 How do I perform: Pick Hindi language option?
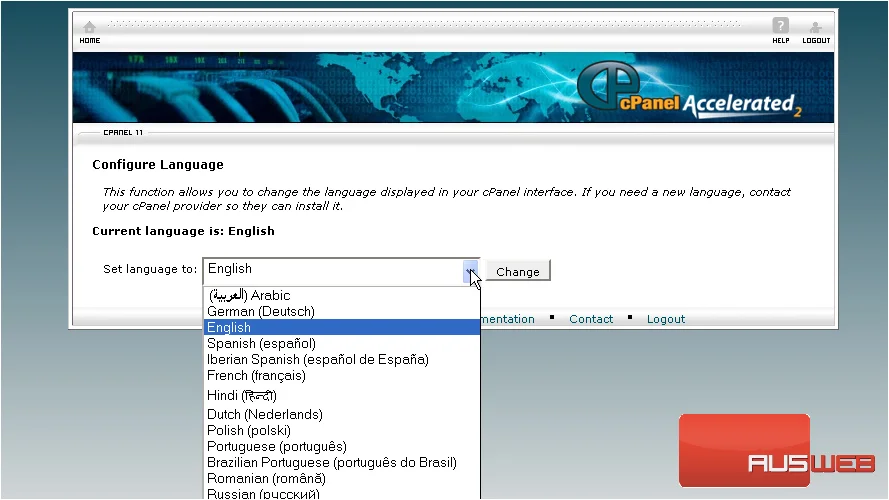[x=342, y=395]
